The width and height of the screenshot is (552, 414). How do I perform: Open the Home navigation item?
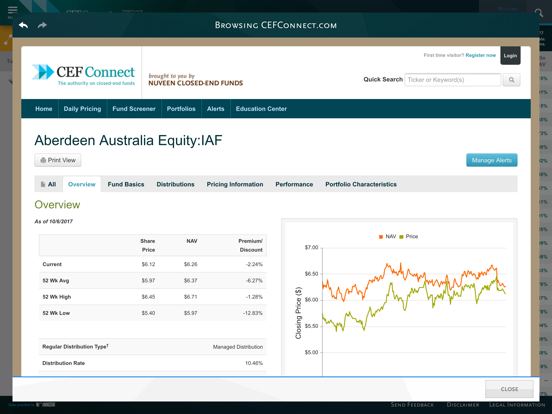[44, 109]
